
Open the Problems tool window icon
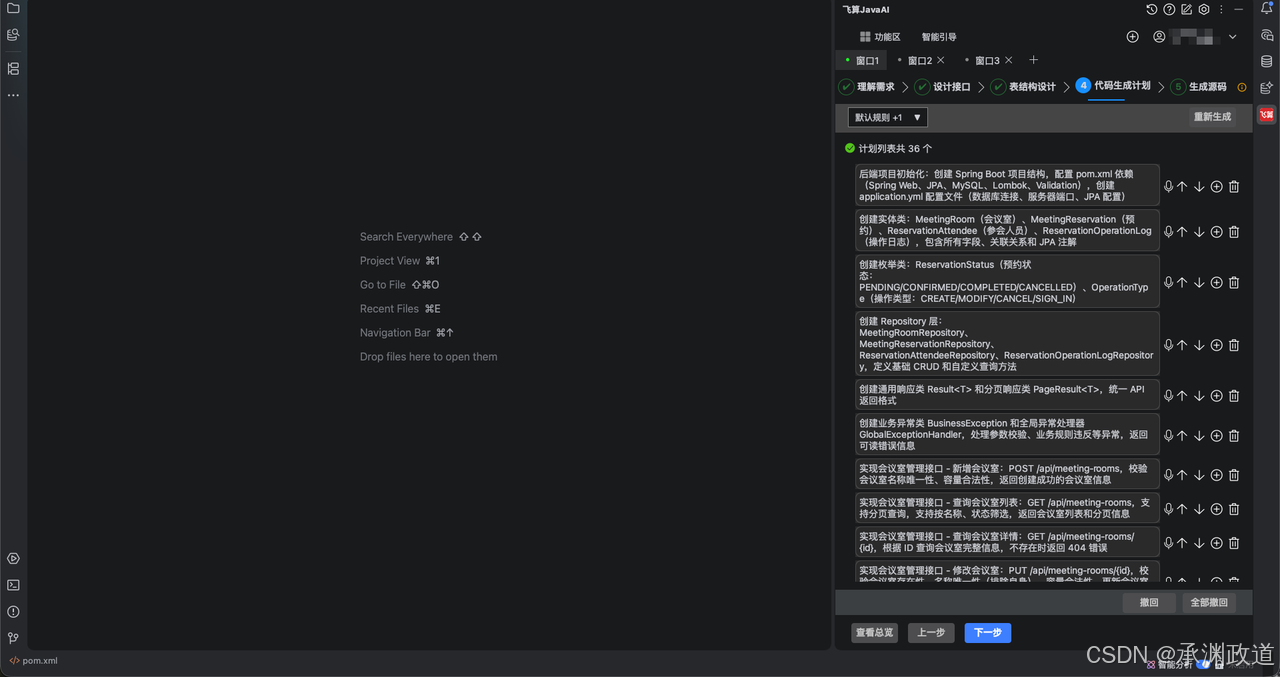[13, 611]
